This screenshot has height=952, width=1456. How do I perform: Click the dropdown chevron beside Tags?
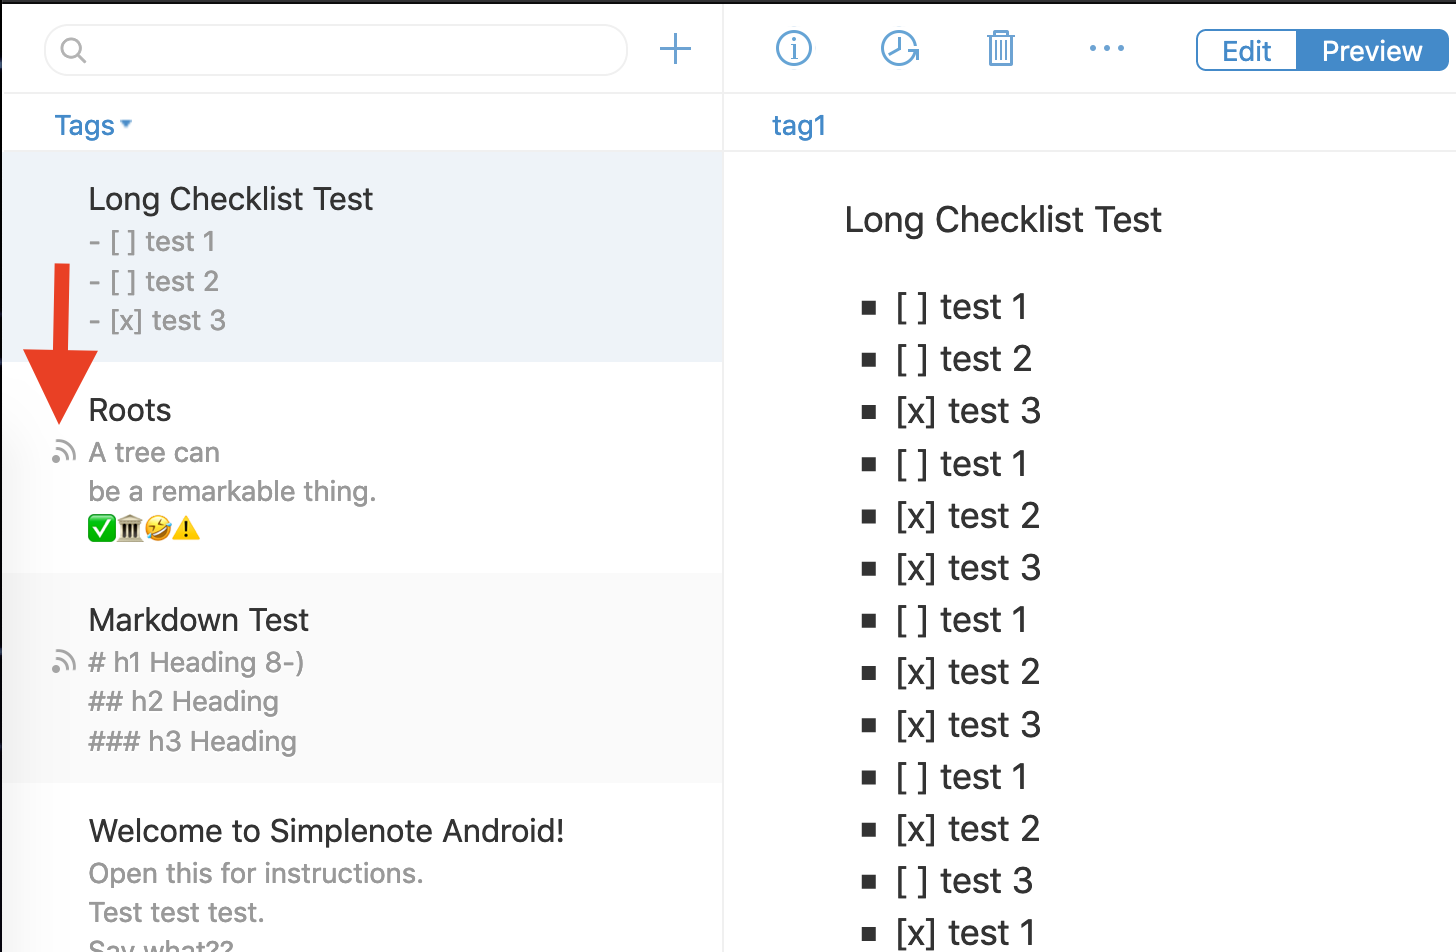coord(127,125)
